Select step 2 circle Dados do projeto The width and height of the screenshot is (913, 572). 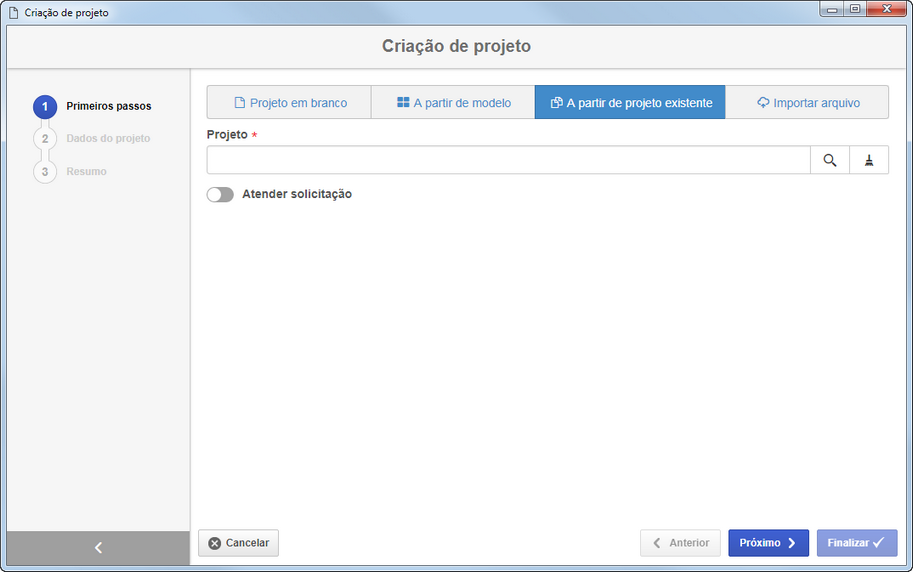click(45, 139)
